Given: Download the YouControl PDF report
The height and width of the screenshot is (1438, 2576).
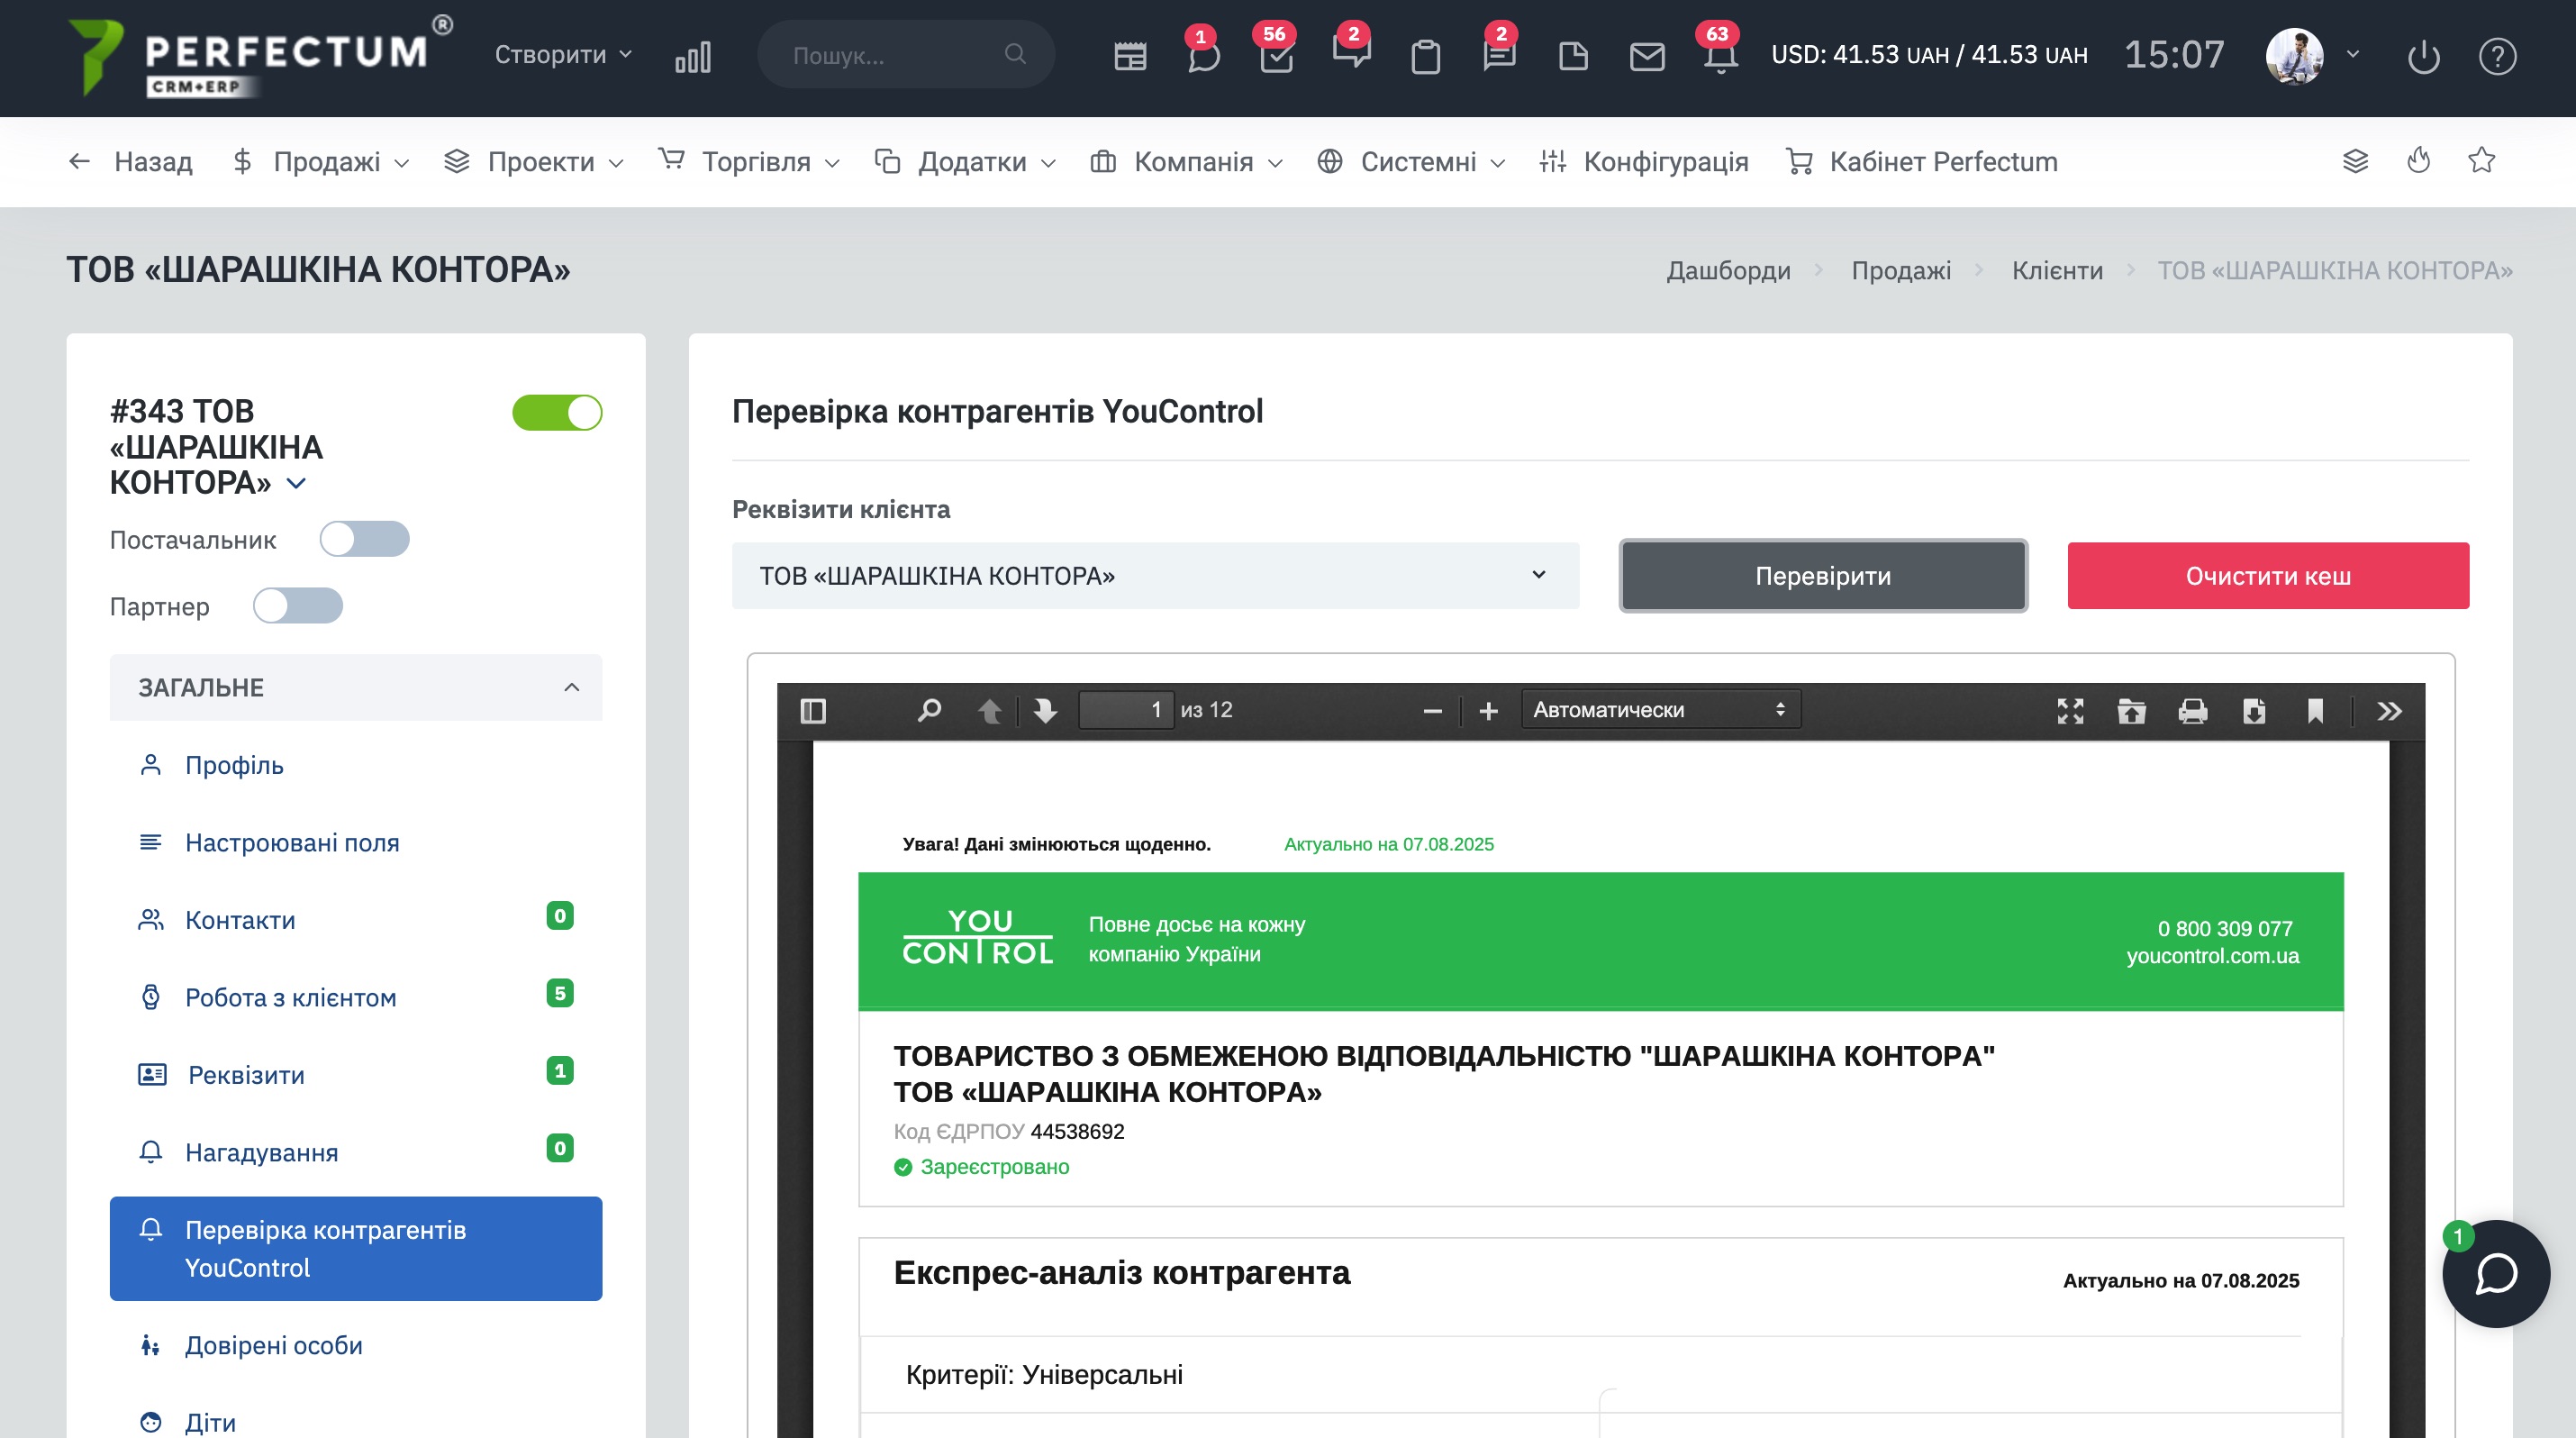Looking at the screenshot, I should (2254, 711).
